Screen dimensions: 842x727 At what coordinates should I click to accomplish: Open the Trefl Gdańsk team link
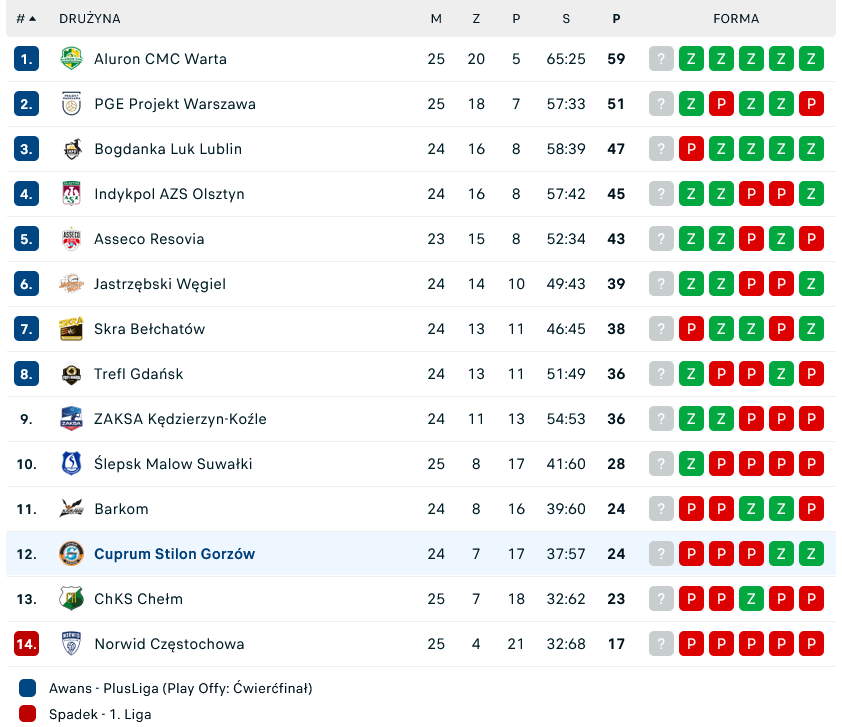pos(139,374)
